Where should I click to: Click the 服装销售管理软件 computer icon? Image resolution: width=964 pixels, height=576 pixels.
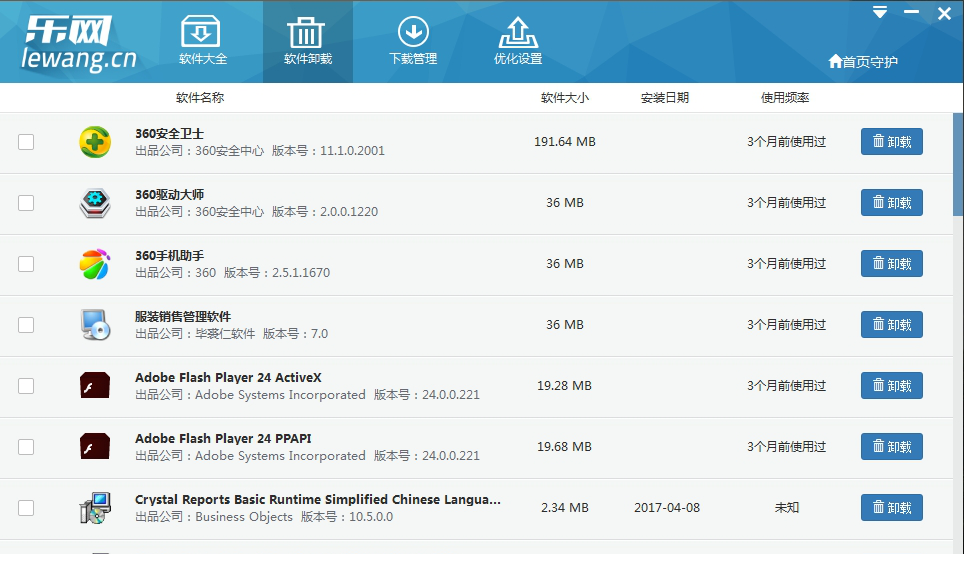click(95, 325)
